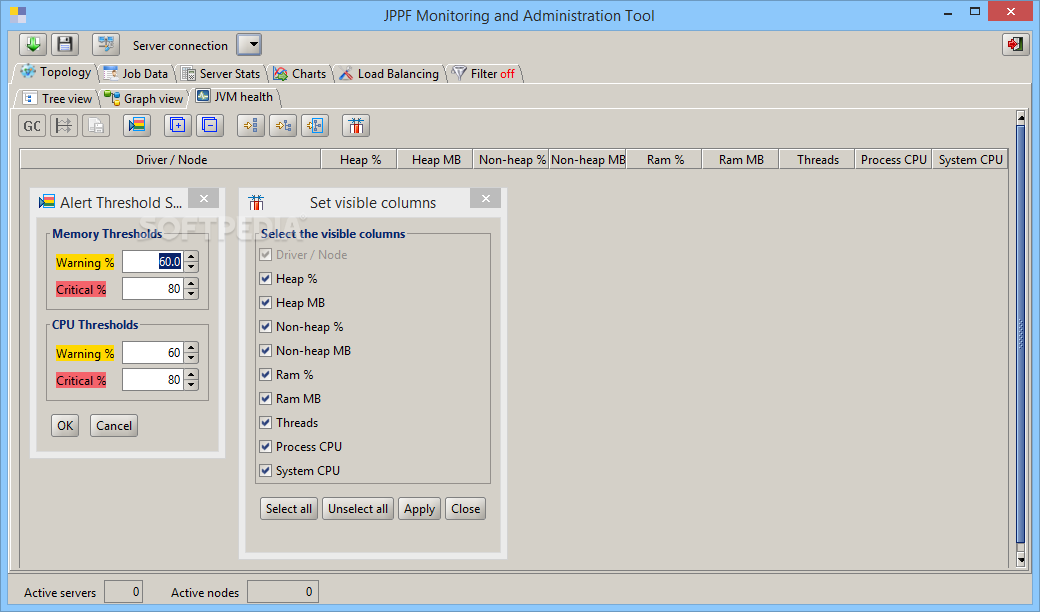
Task: Uncheck the Ram MB checkbox
Action: pos(265,398)
